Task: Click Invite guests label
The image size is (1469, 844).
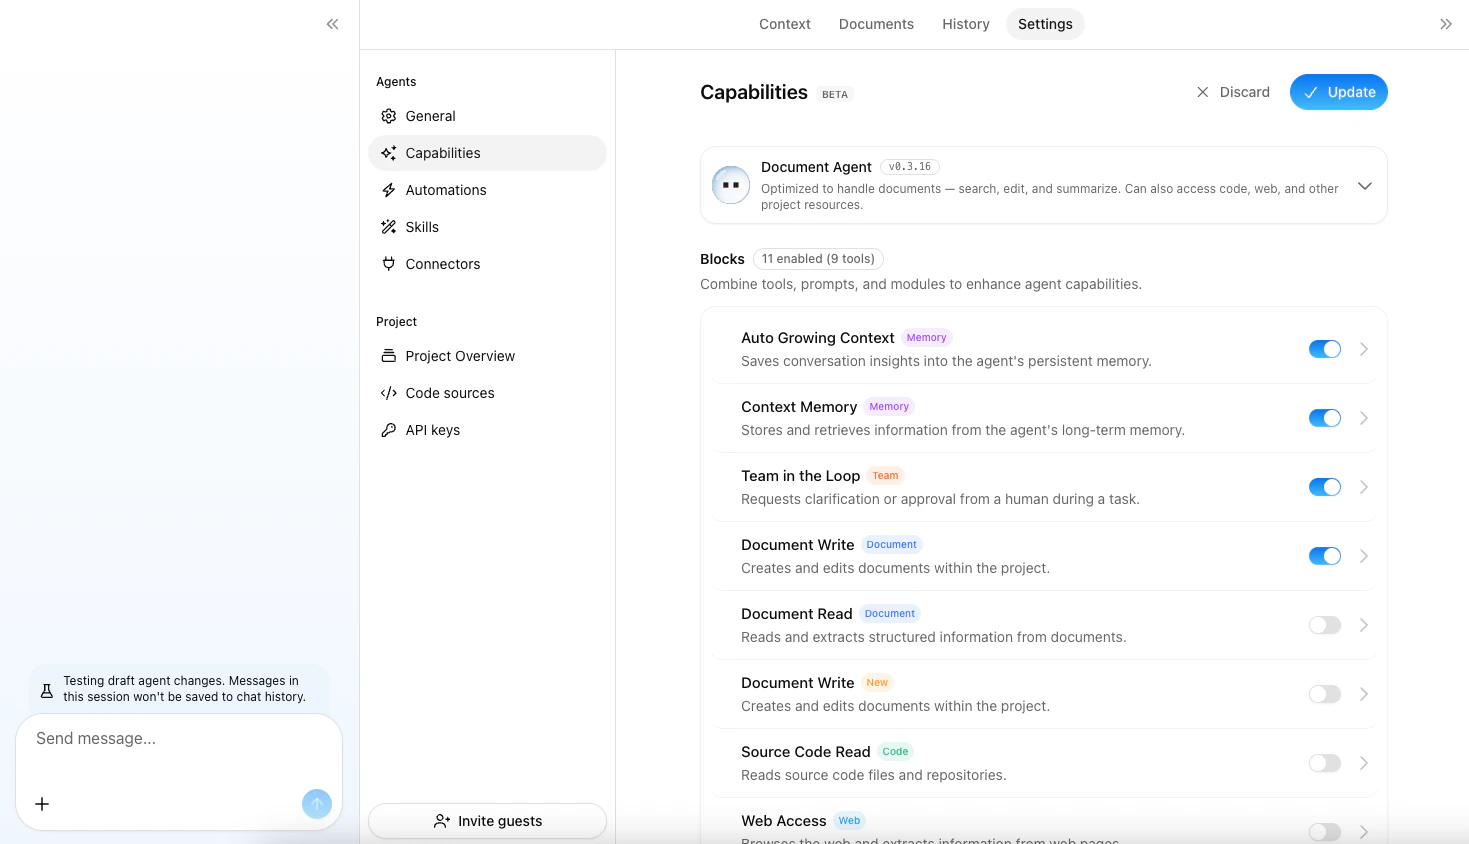Action: coord(500,821)
